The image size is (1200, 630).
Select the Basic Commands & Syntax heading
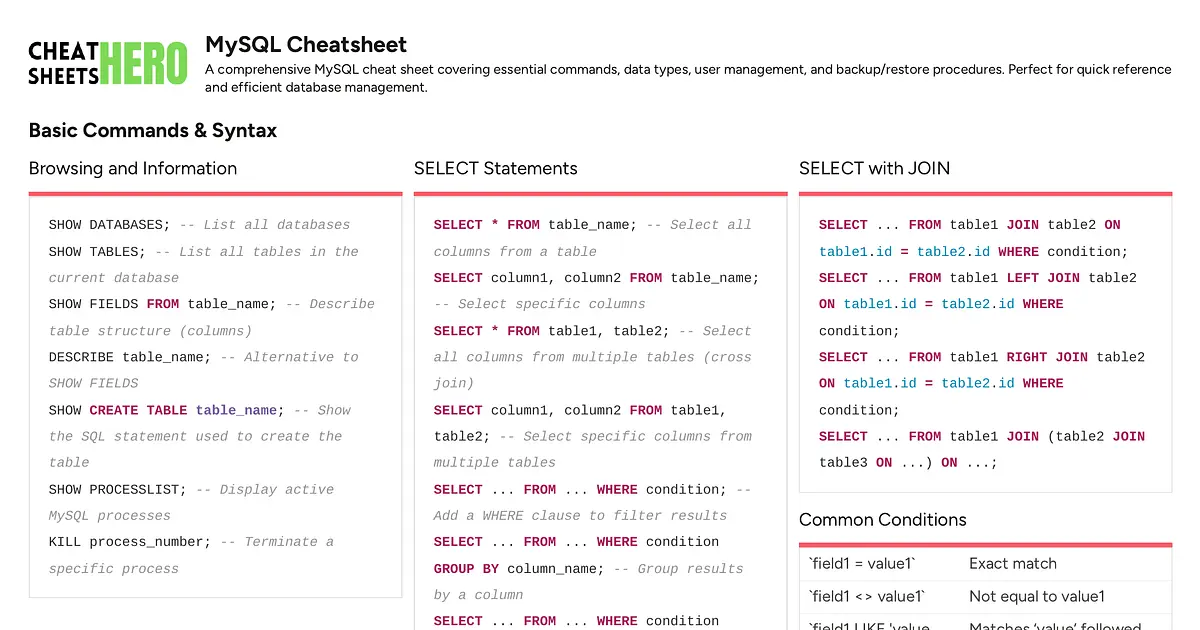point(153,130)
